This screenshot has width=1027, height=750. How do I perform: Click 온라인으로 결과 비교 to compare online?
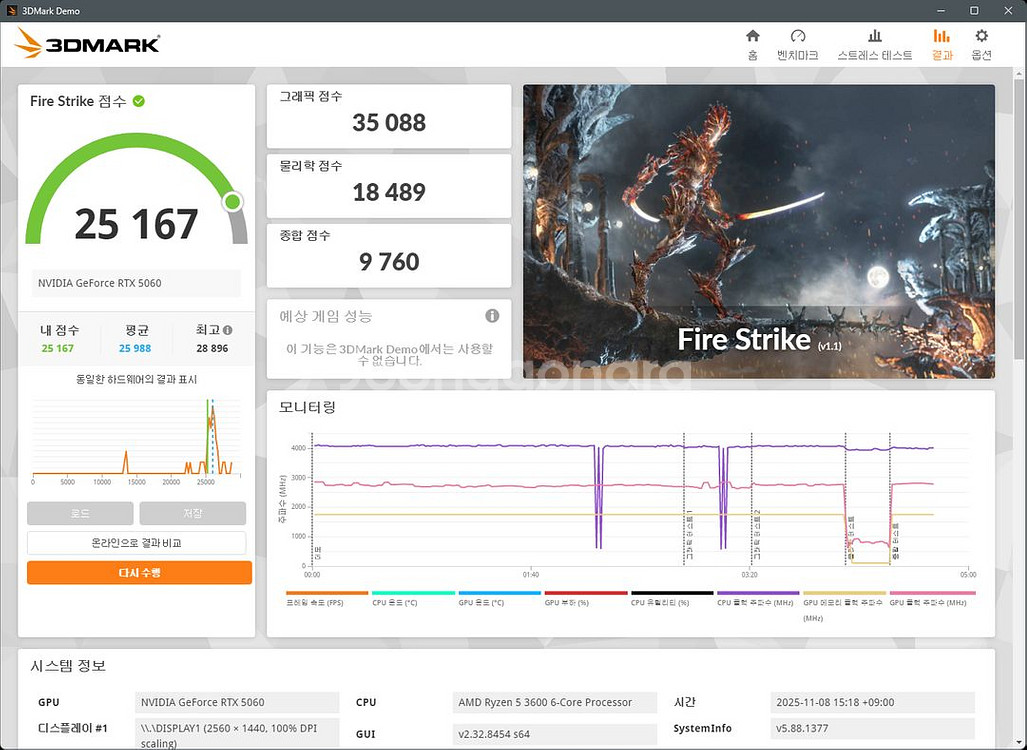[x=138, y=542]
